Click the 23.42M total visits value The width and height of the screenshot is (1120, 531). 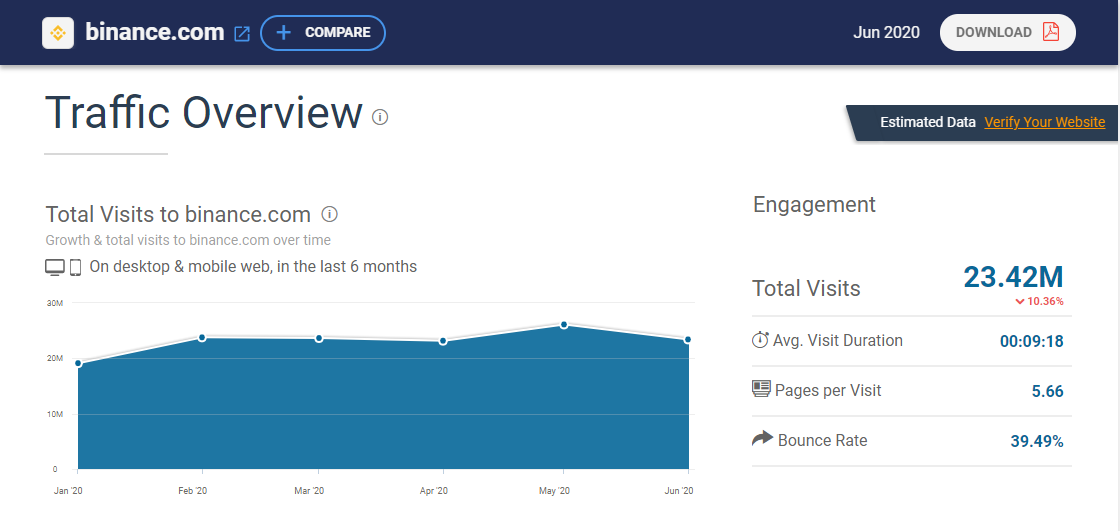tap(1013, 277)
